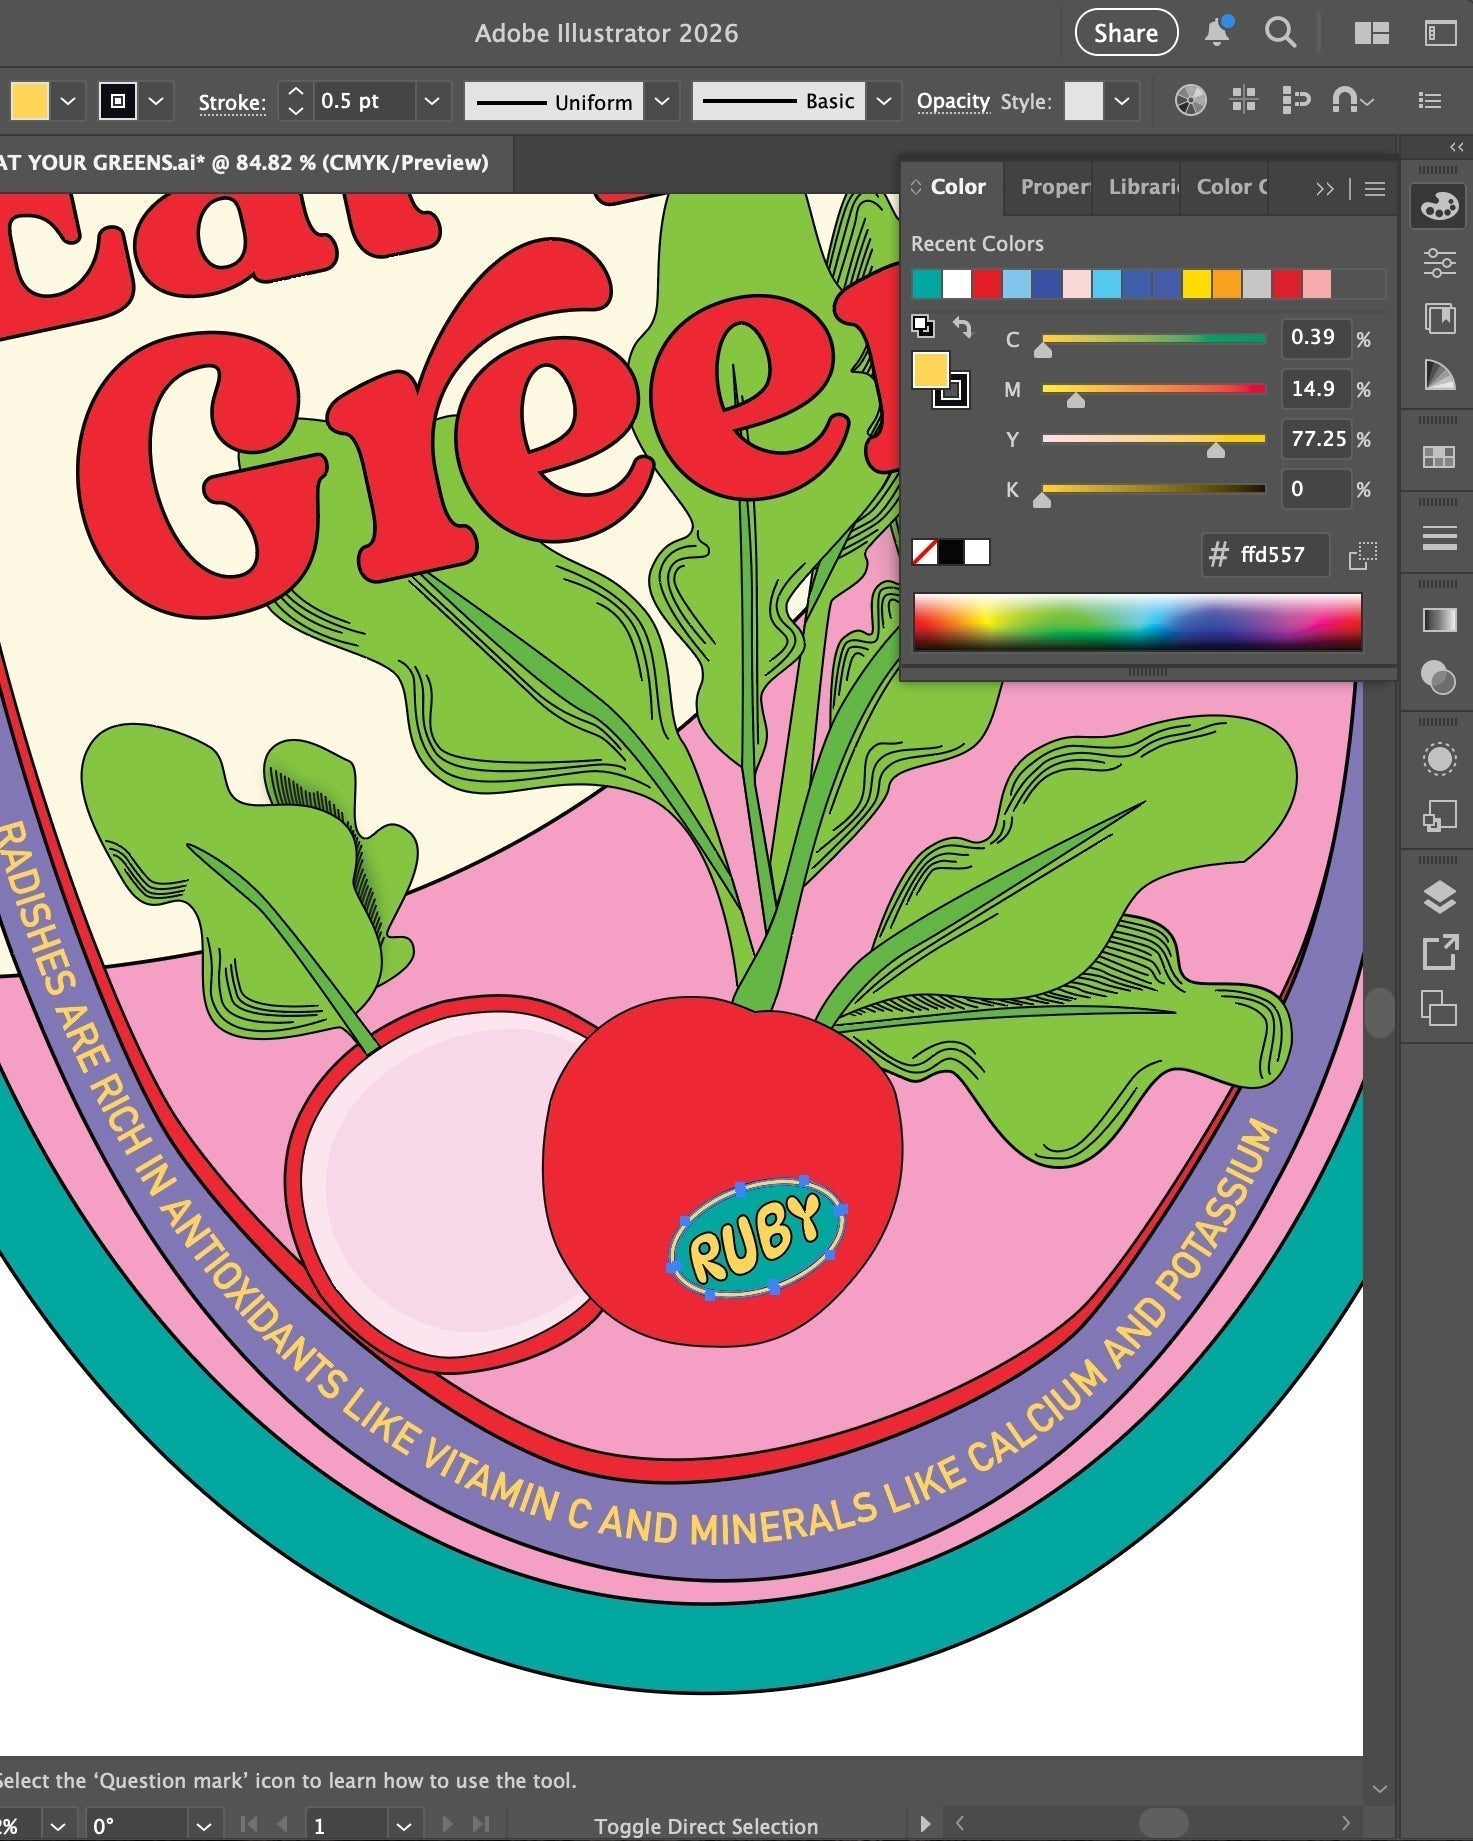Click the search magnifier icon
The width and height of the screenshot is (1473, 1841).
coord(1280,33)
